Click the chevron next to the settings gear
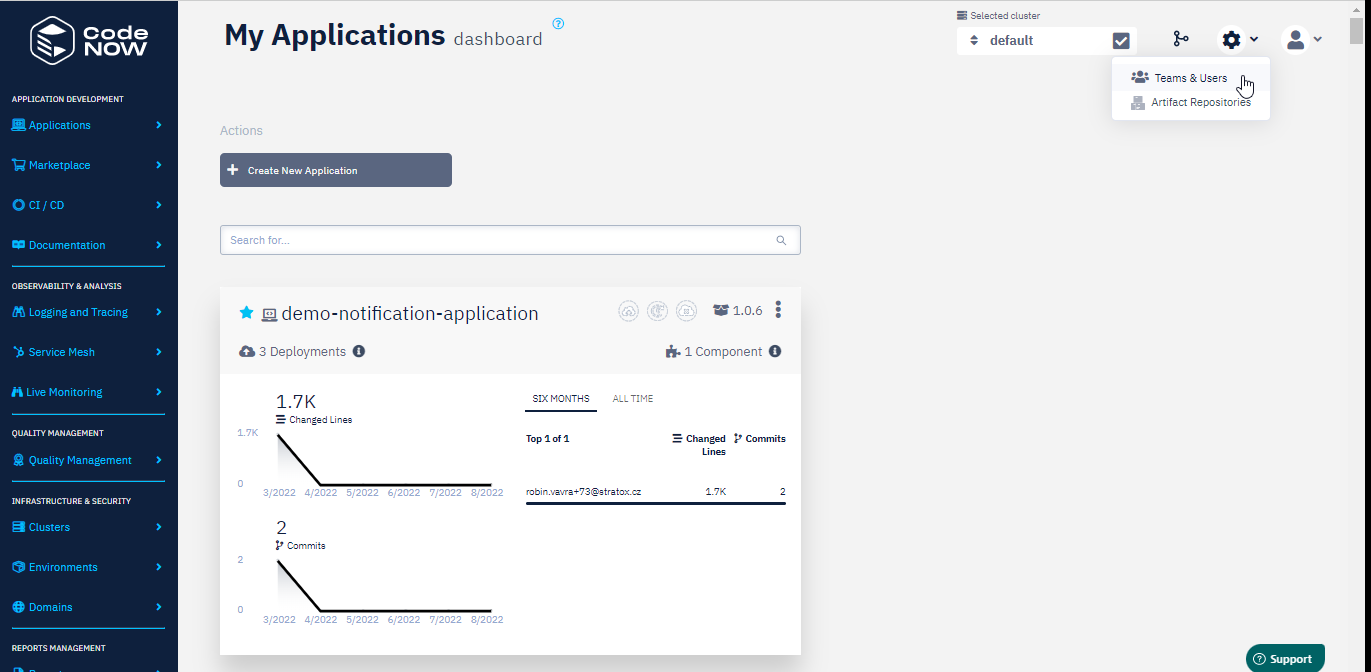Image resolution: width=1371 pixels, height=672 pixels. point(1254,40)
